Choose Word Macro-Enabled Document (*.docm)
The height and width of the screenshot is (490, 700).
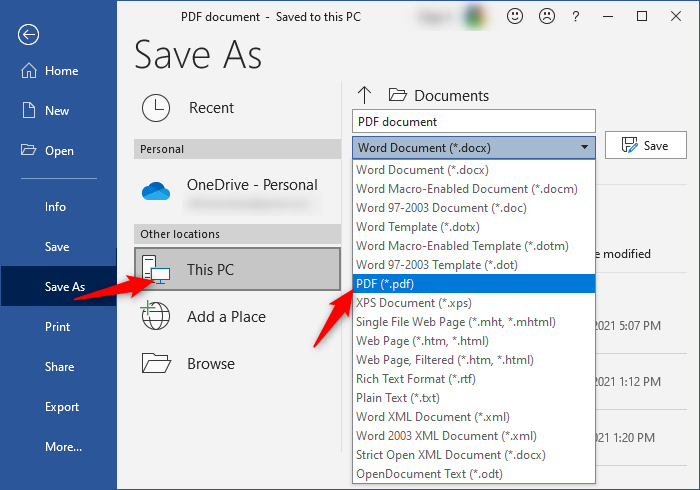[x=474, y=189]
